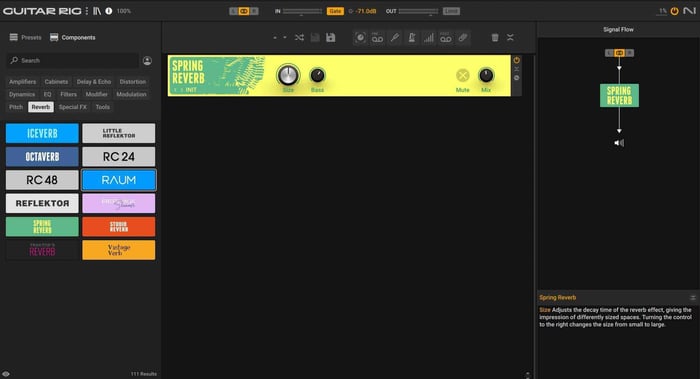
Task: Click the OUT level slider
Action: point(418,11)
